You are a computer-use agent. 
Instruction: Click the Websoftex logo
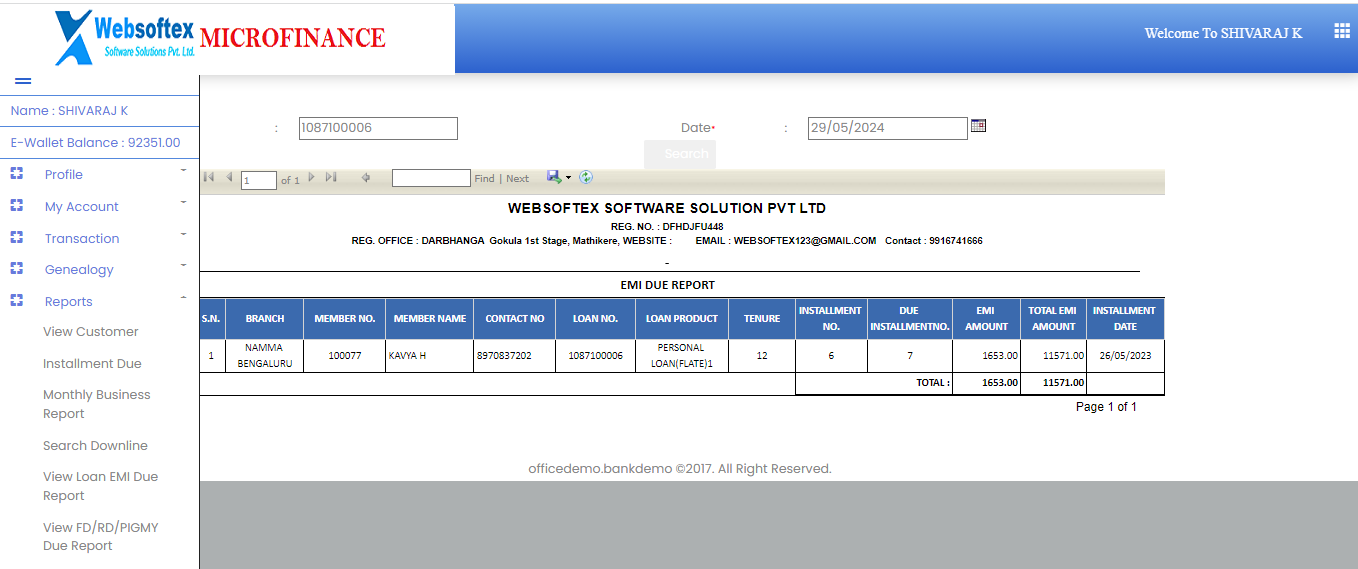click(x=125, y=37)
